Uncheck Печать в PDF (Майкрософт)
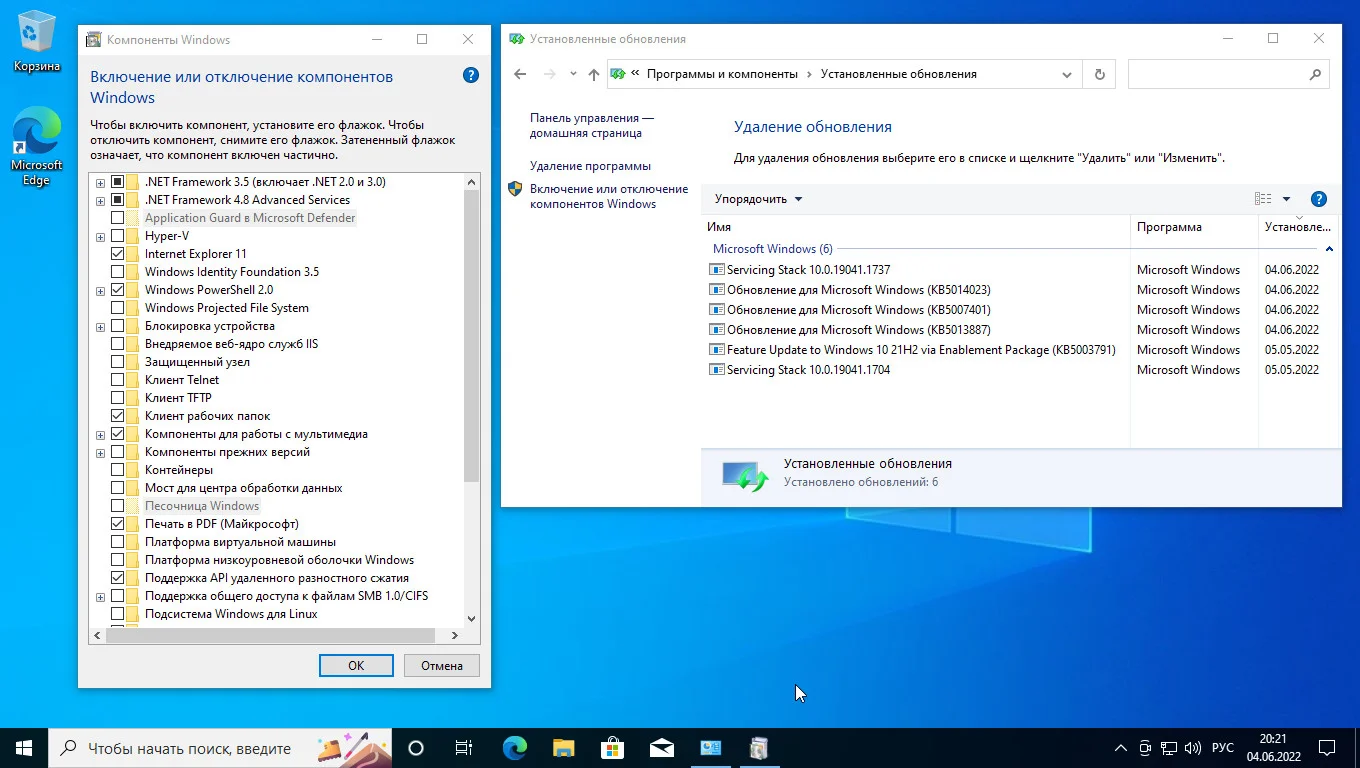 pos(118,524)
